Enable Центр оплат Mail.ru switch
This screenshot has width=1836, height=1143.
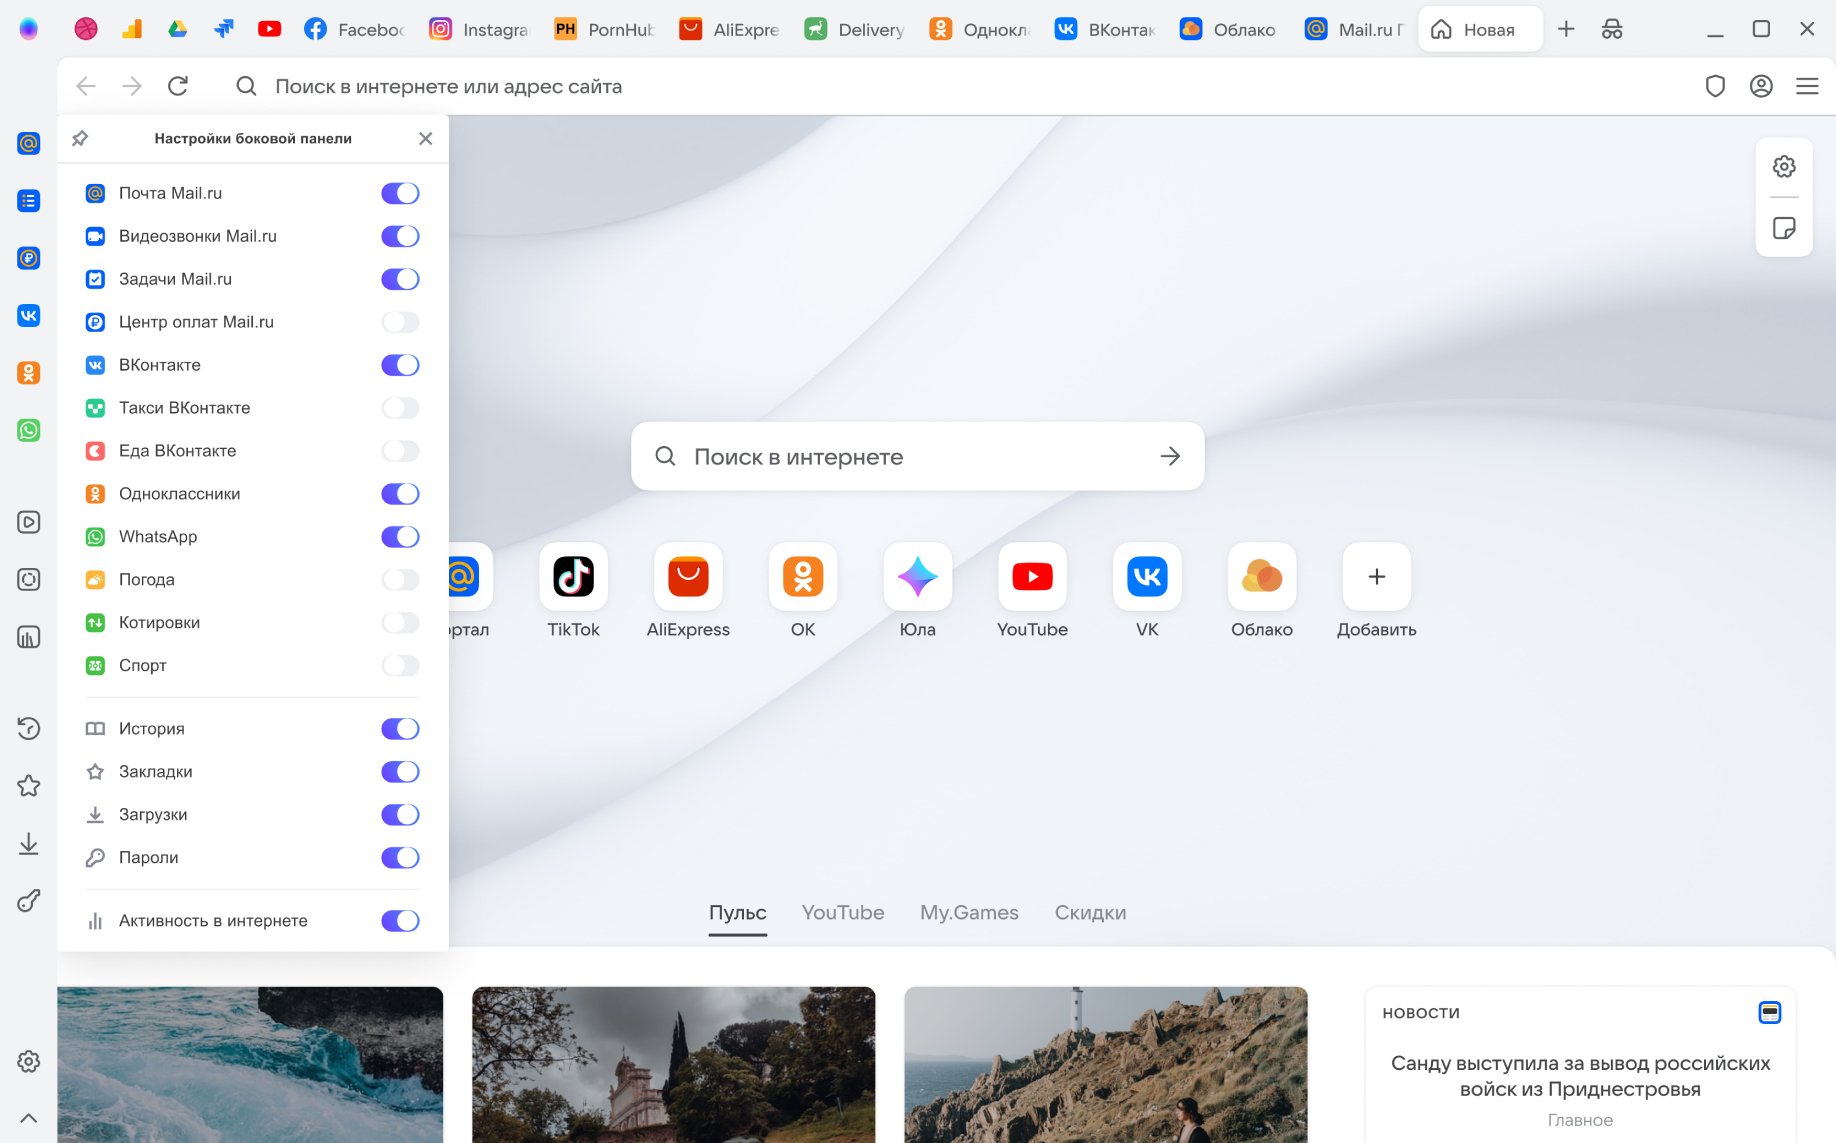[x=400, y=322]
